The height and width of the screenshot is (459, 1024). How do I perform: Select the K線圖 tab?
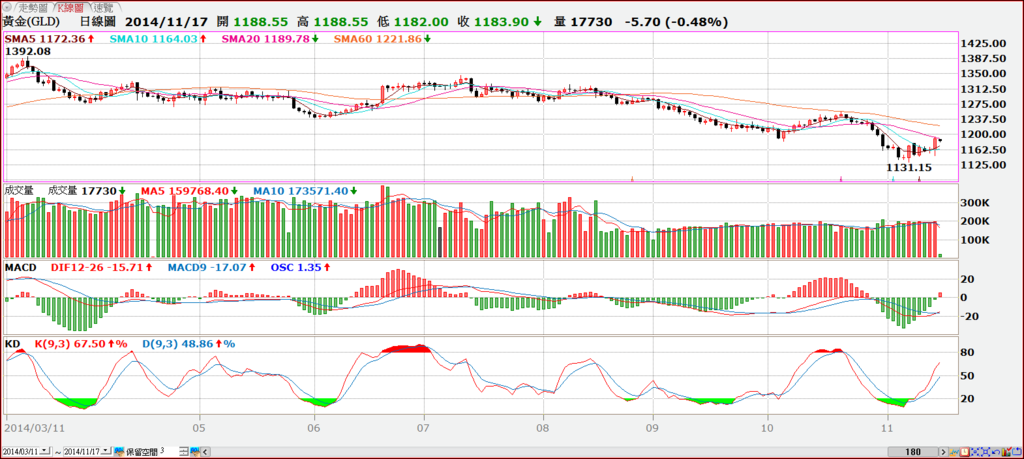(69, 8)
